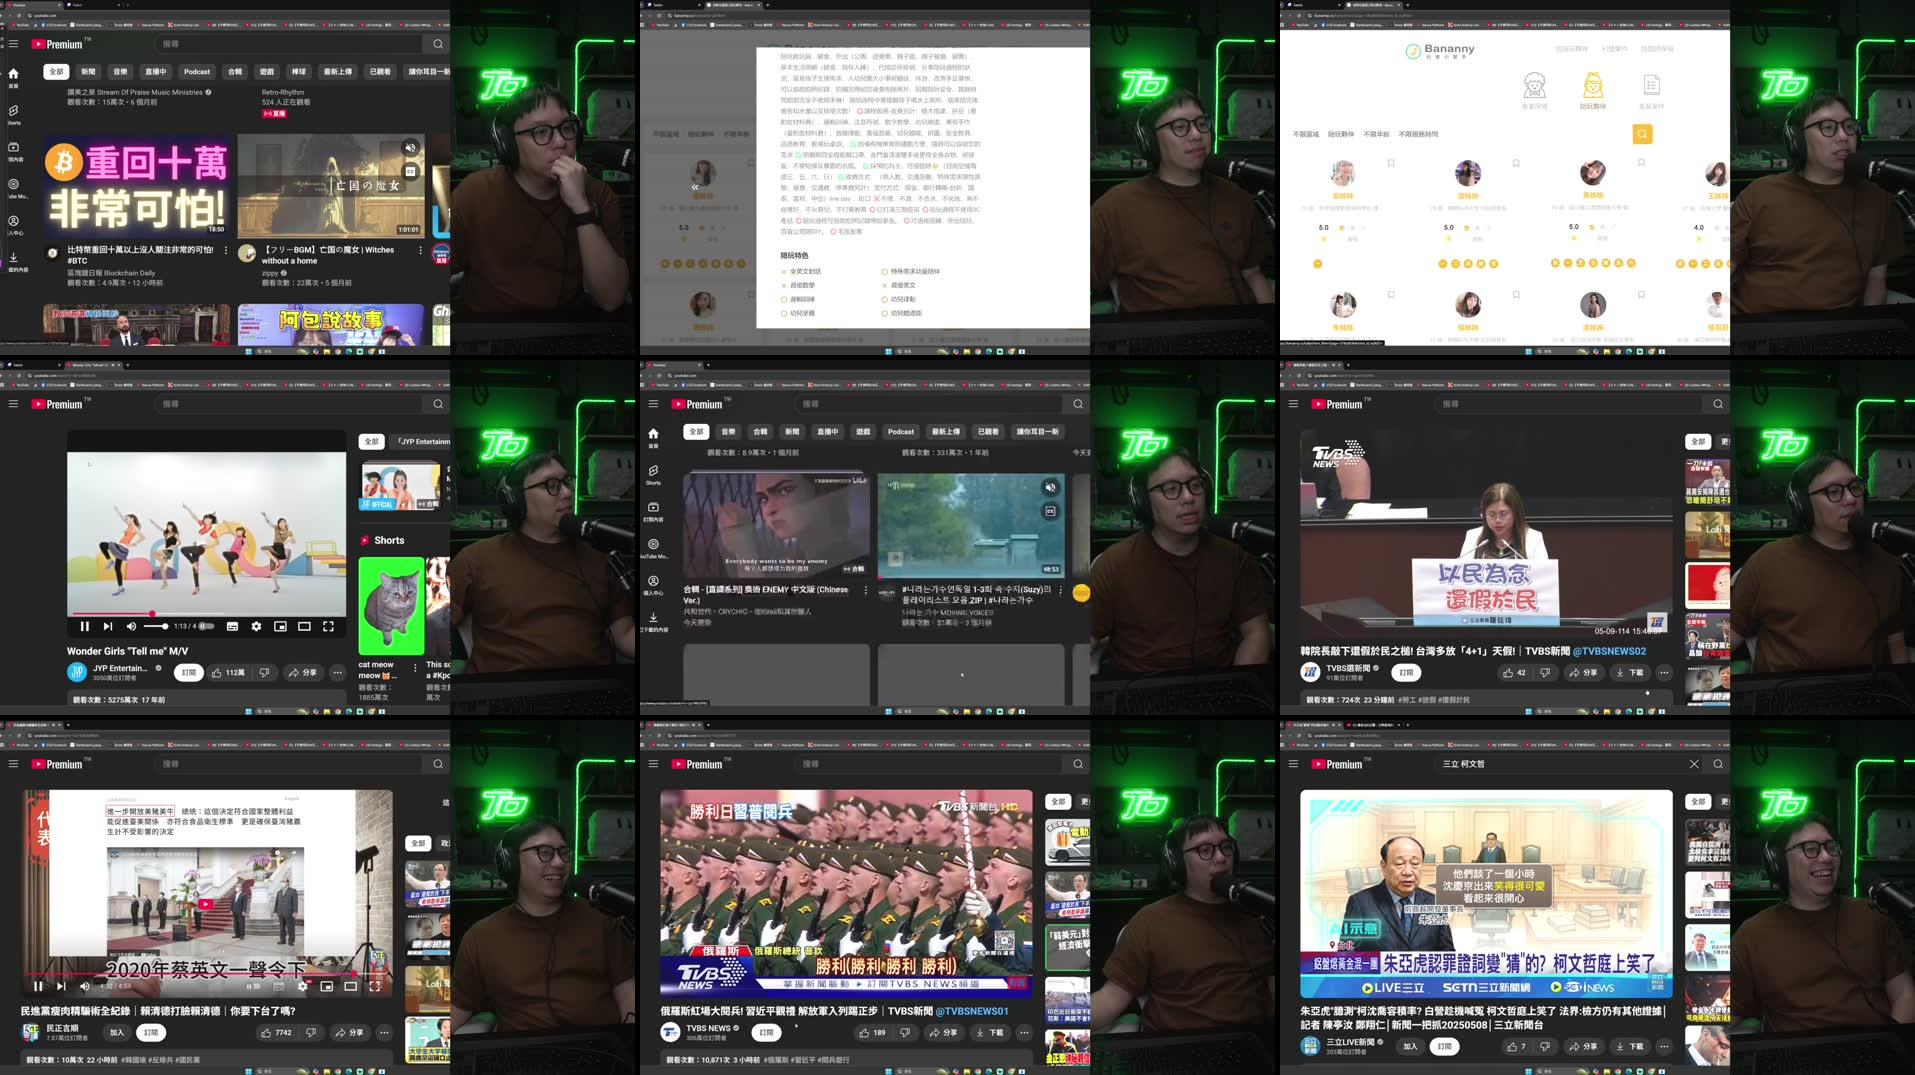Image resolution: width=1915 pixels, height=1075 pixels.
Task: Toggle autoplay switch in Wonder Girls player
Action: [x=206, y=626]
